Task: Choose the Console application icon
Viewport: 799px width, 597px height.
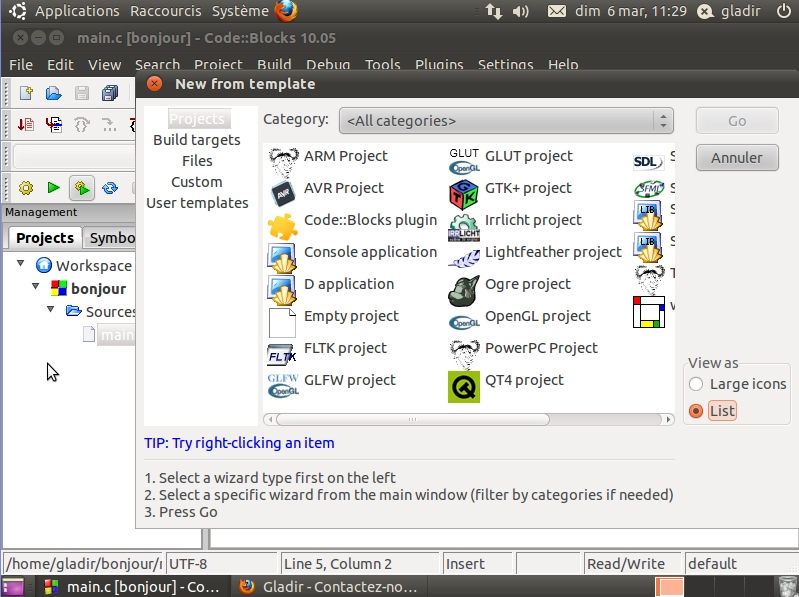Action: 283,254
